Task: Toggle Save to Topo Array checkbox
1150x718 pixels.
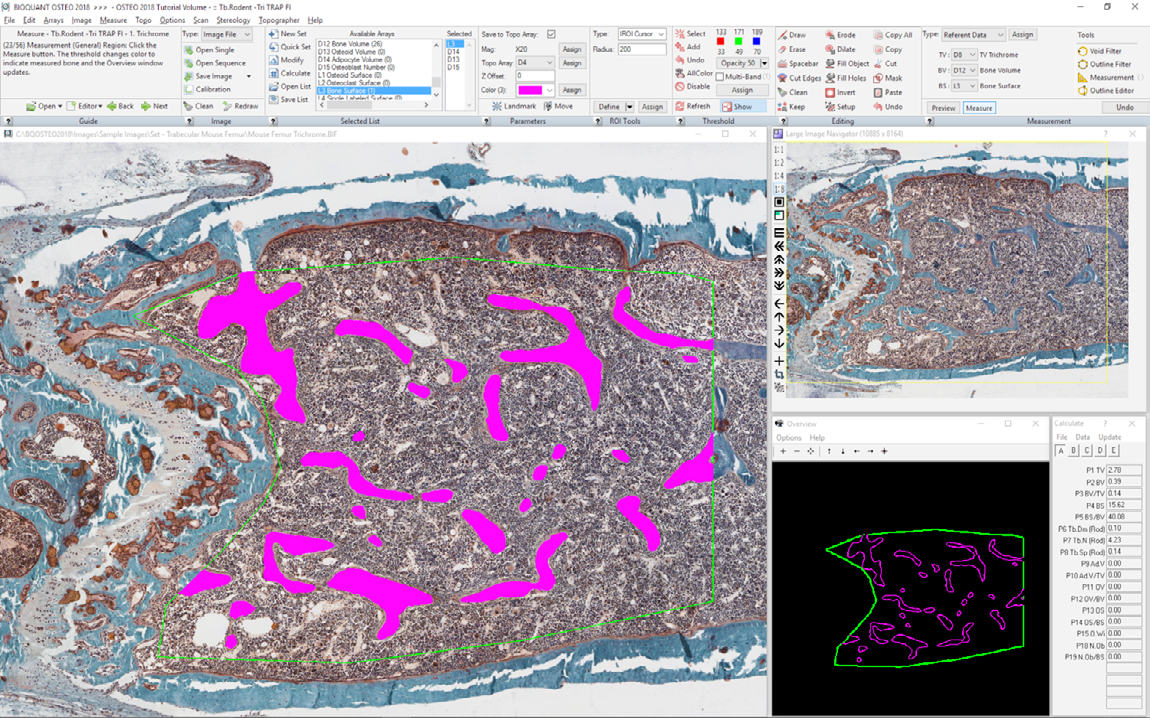Action: click(551, 34)
